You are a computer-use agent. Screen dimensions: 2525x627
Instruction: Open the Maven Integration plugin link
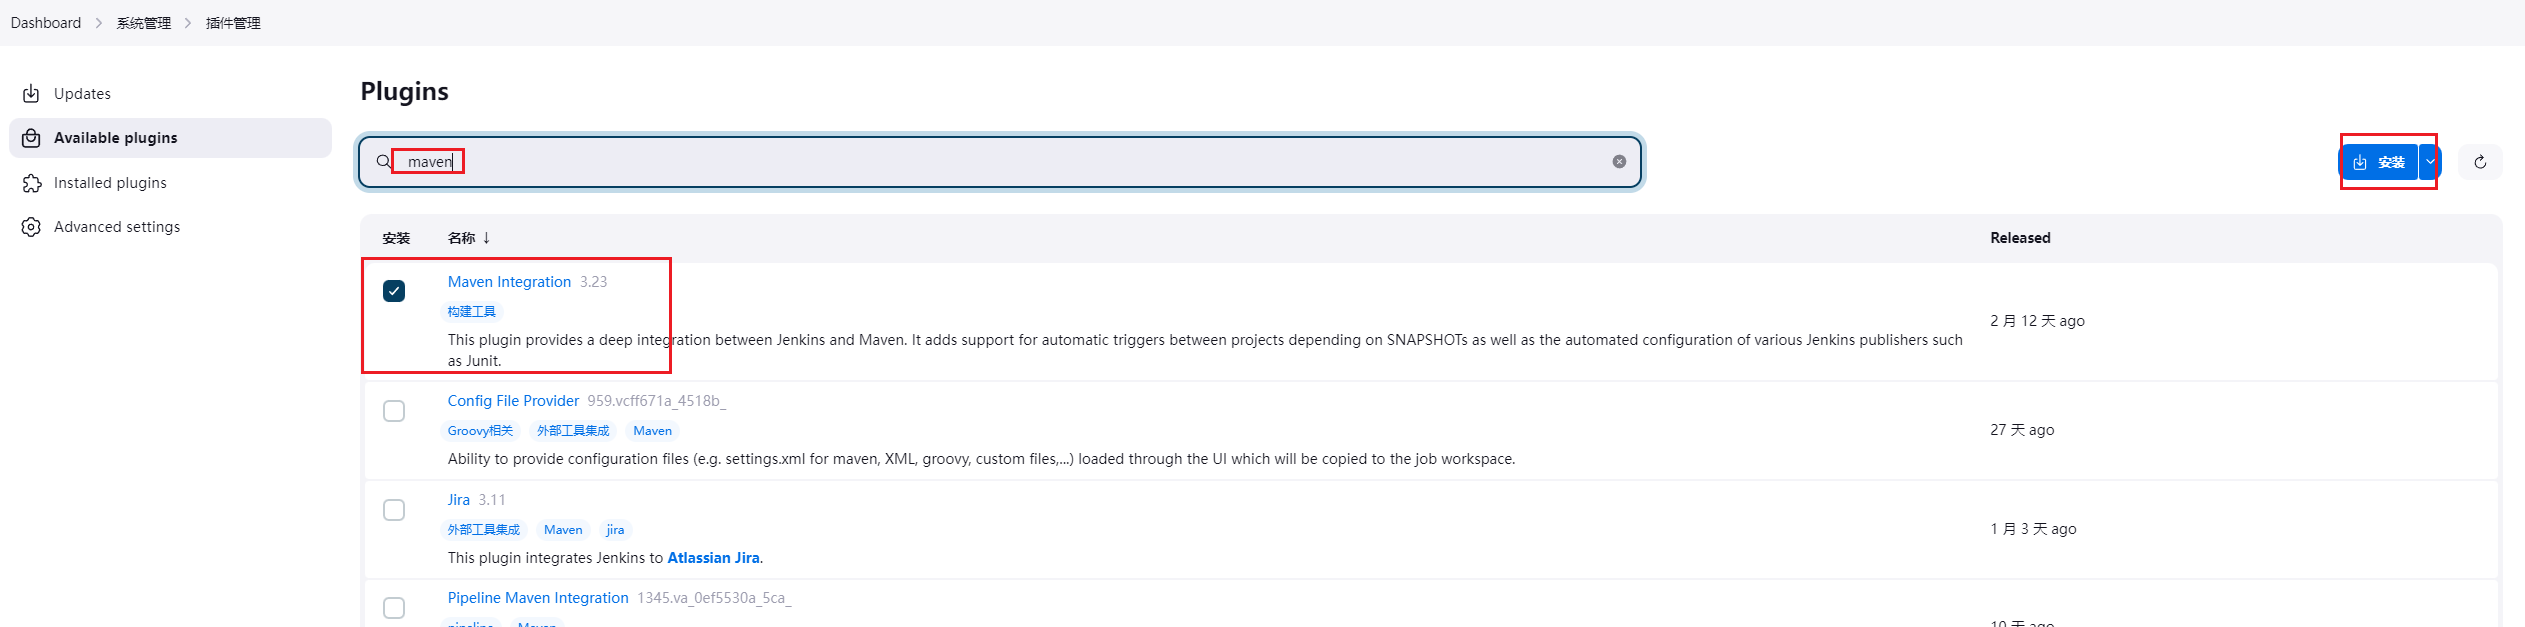click(509, 282)
